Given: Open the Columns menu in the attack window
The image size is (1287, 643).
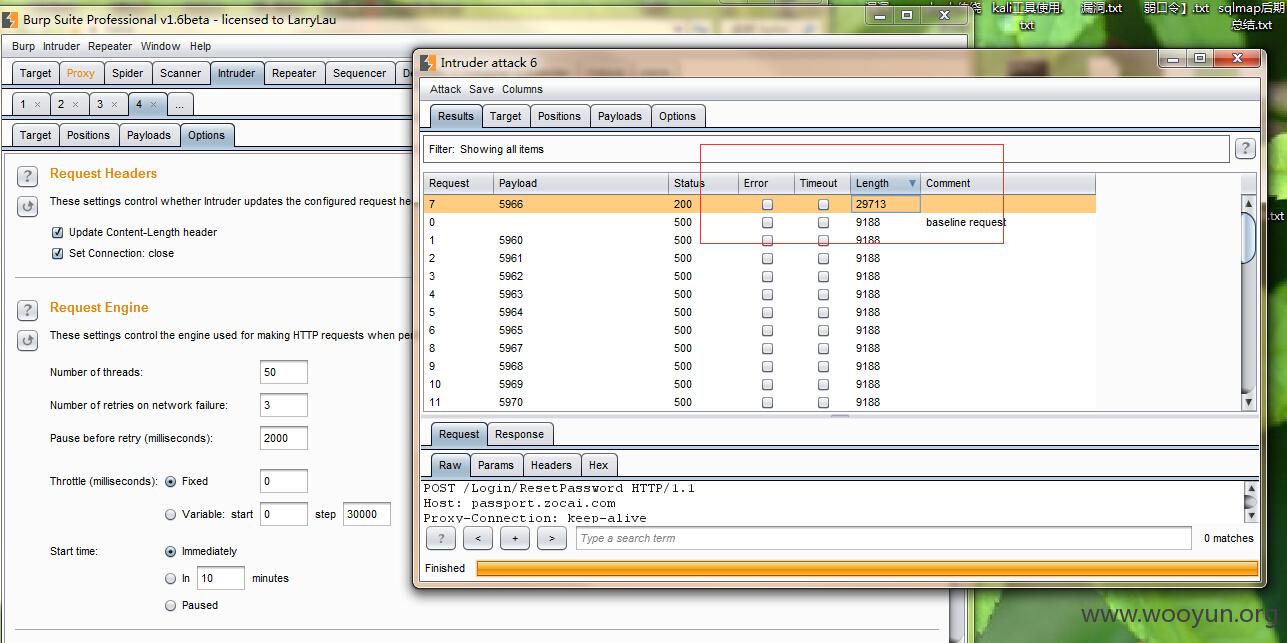Looking at the screenshot, I should point(522,89).
